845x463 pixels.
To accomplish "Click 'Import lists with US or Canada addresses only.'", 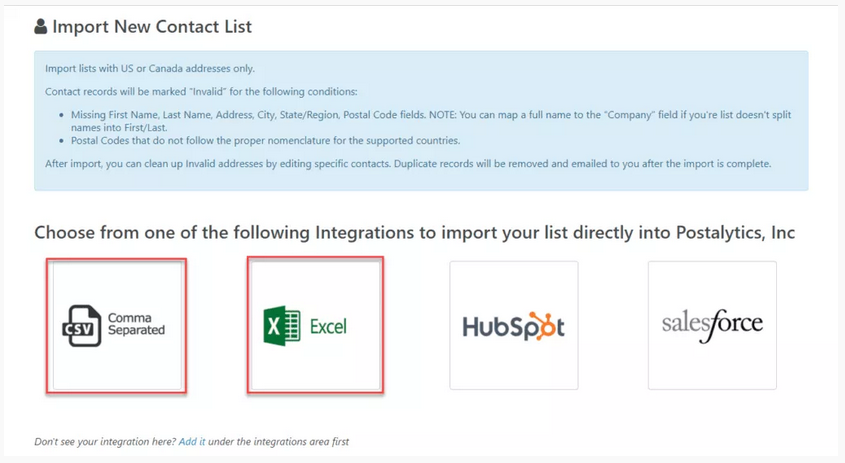I will coord(150,68).
